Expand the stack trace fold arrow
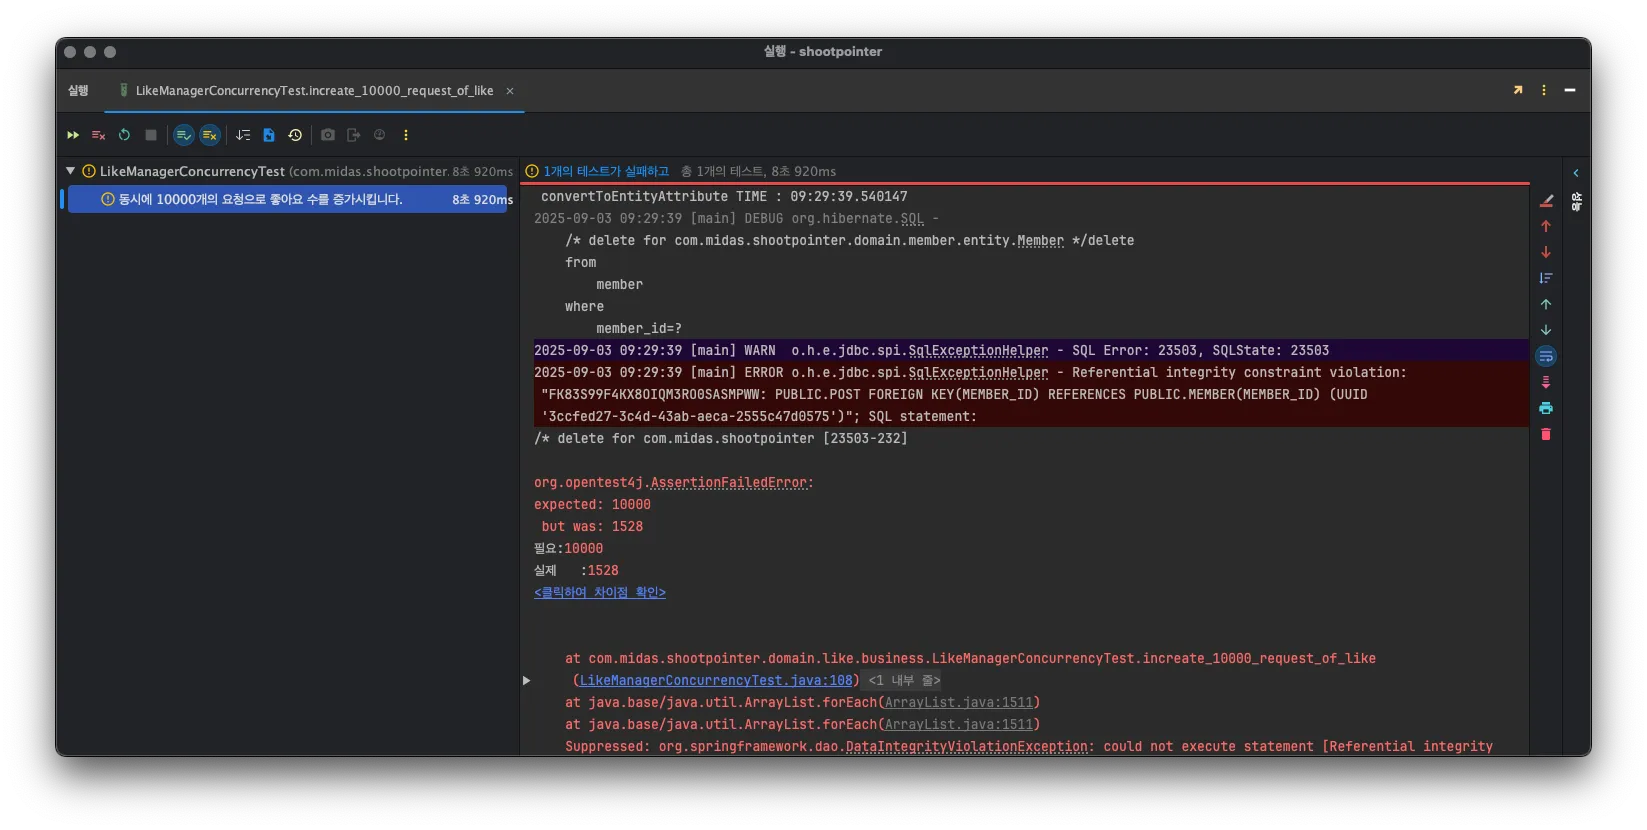The image size is (1647, 830). point(527,680)
